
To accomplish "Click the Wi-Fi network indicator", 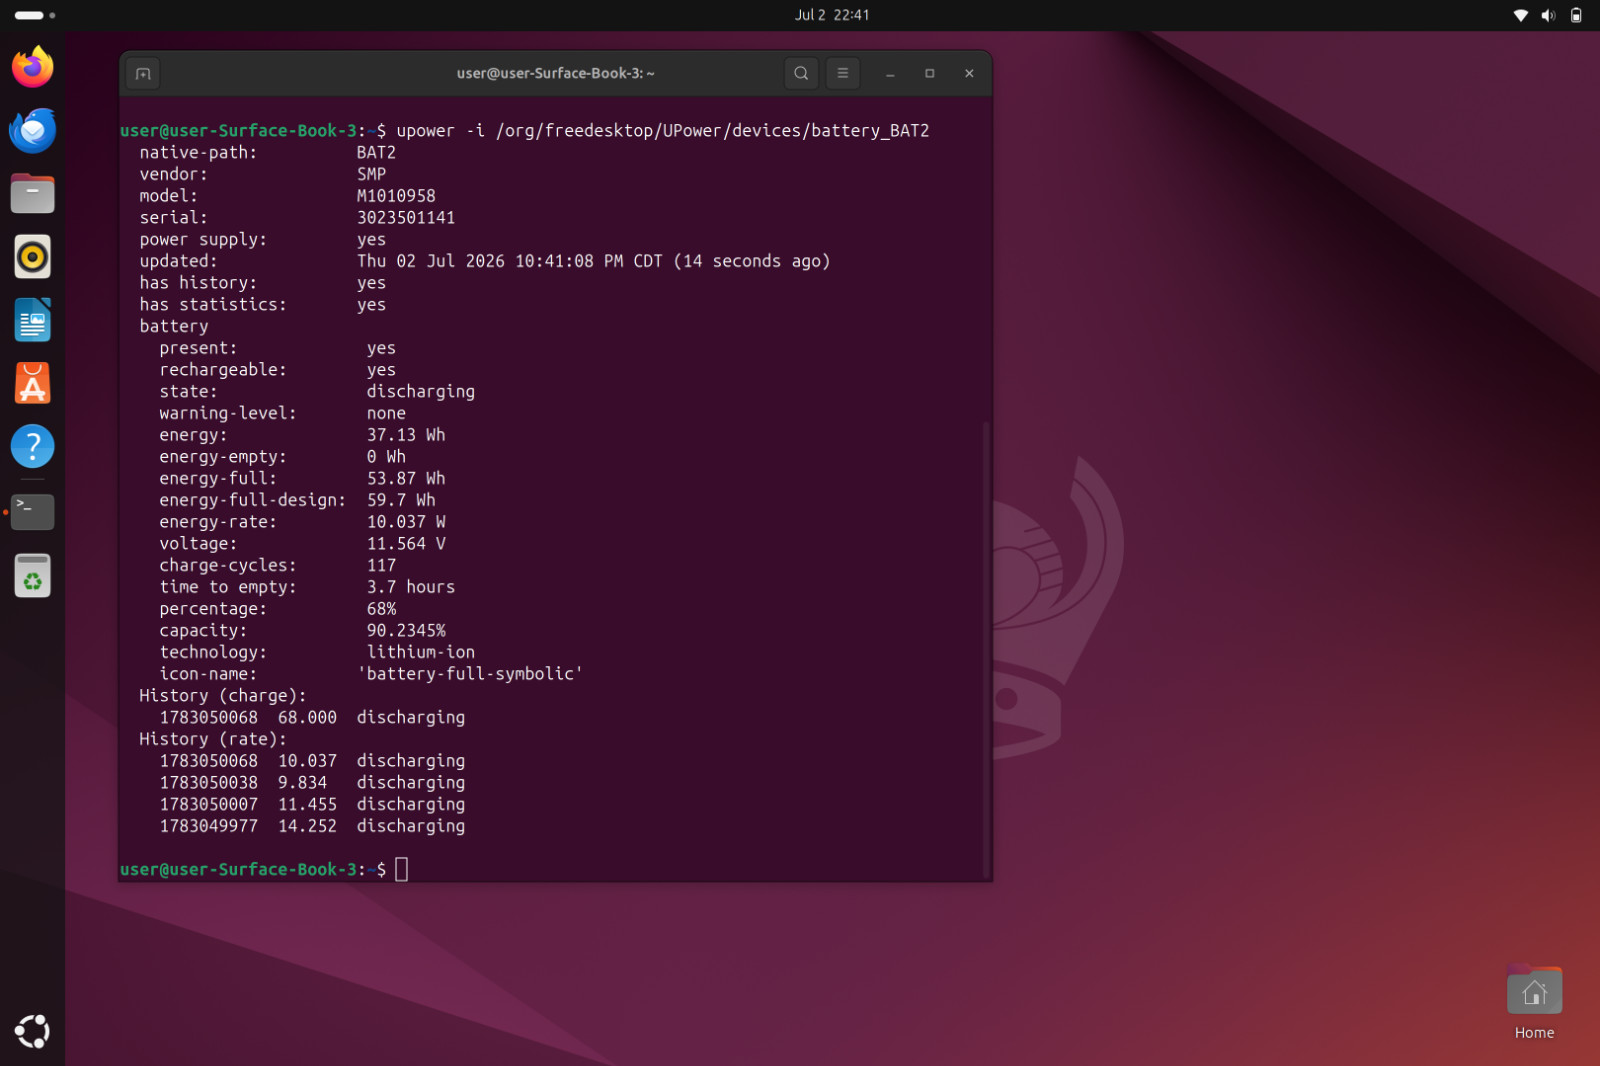I will coord(1521,15).
